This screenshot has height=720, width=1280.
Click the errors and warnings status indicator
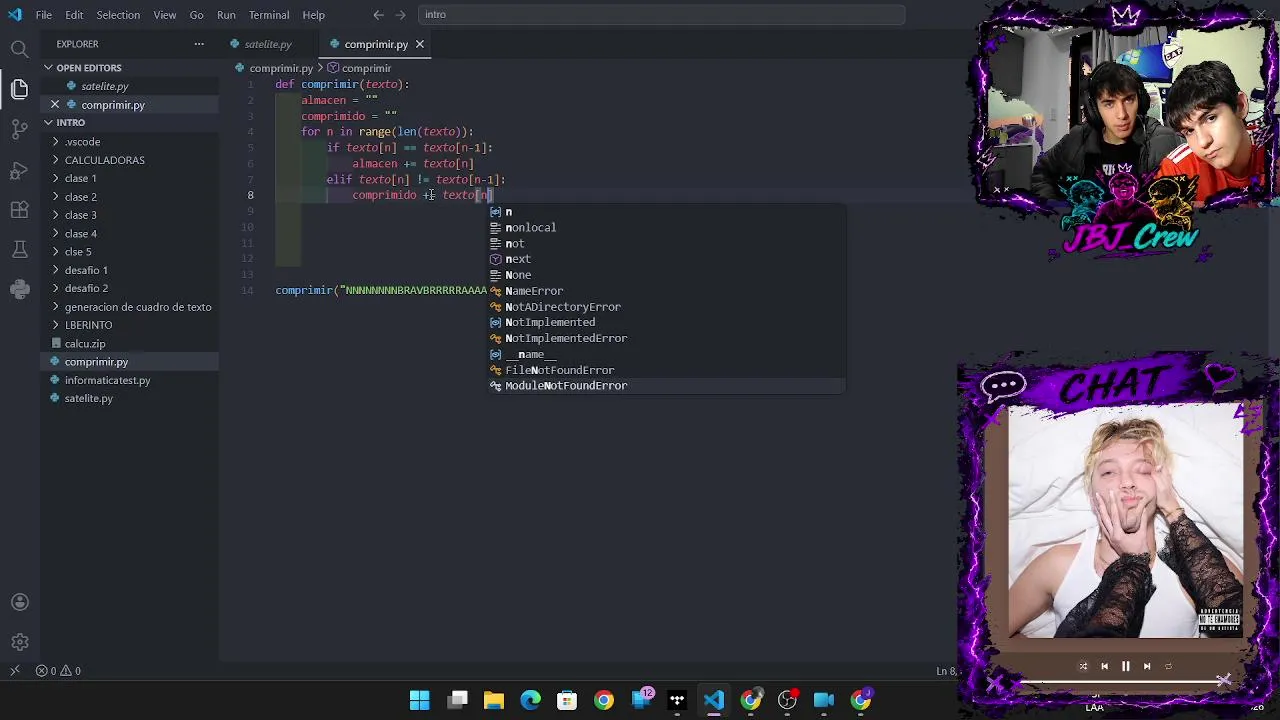click(58, 671)
